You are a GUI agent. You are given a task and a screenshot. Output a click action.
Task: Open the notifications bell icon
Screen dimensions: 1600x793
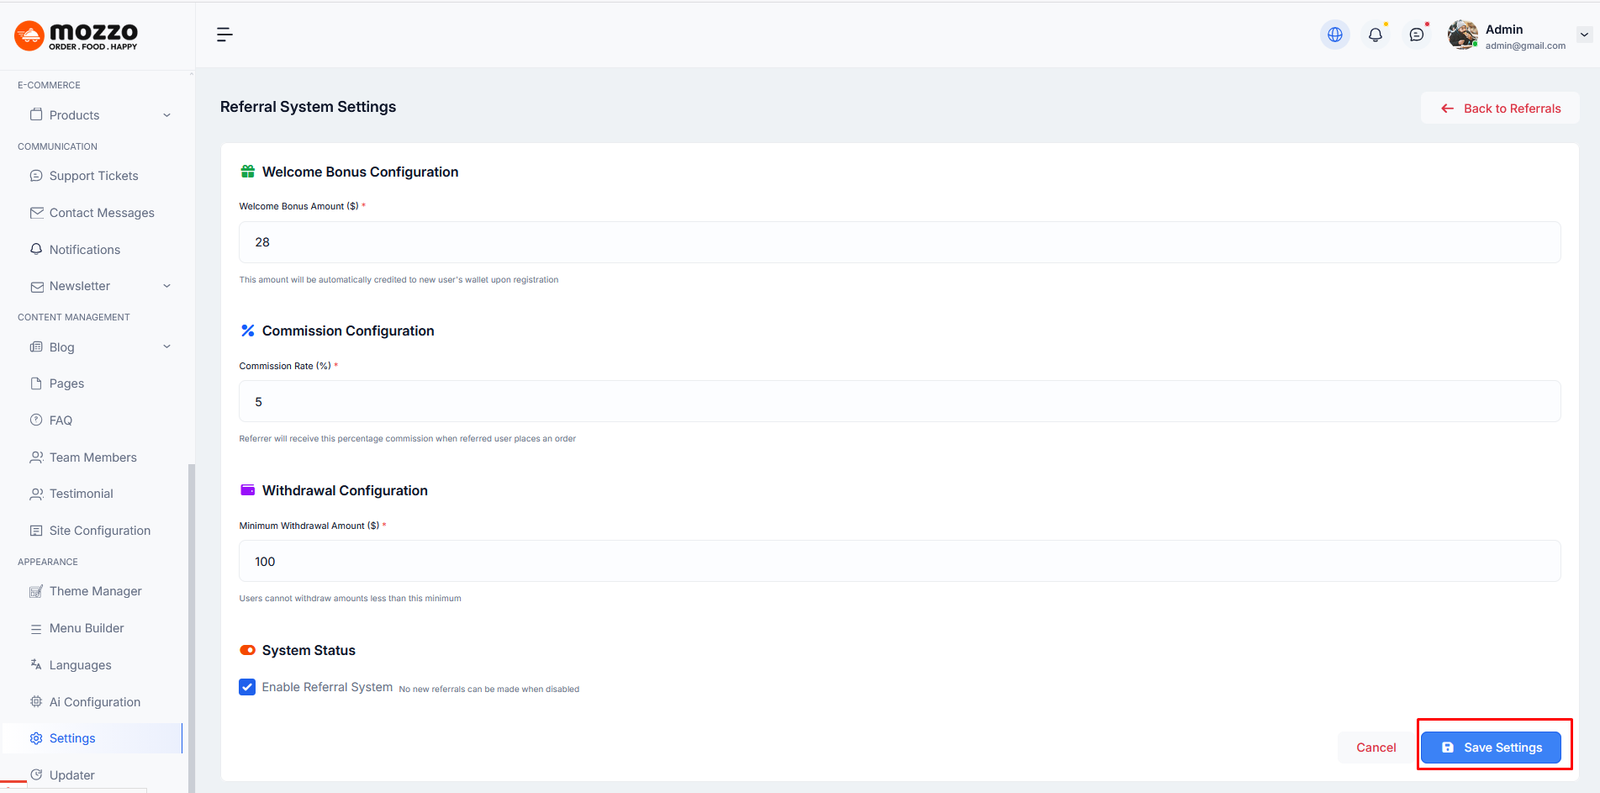(x=1375, y=35)
